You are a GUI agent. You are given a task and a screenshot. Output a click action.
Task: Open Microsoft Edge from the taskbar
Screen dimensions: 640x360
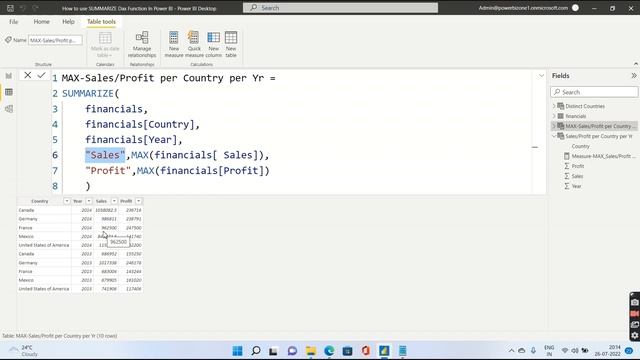click(329, 351)
